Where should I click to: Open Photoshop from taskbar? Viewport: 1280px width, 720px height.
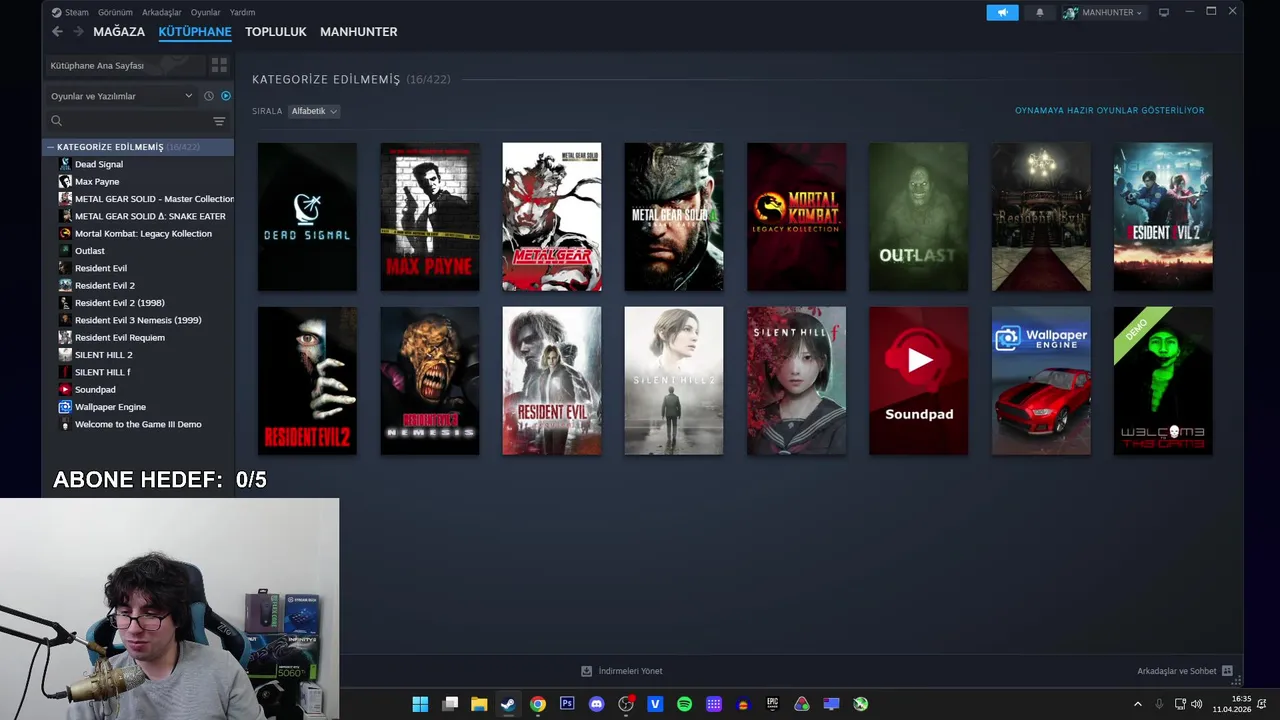(x=567, y=704)
